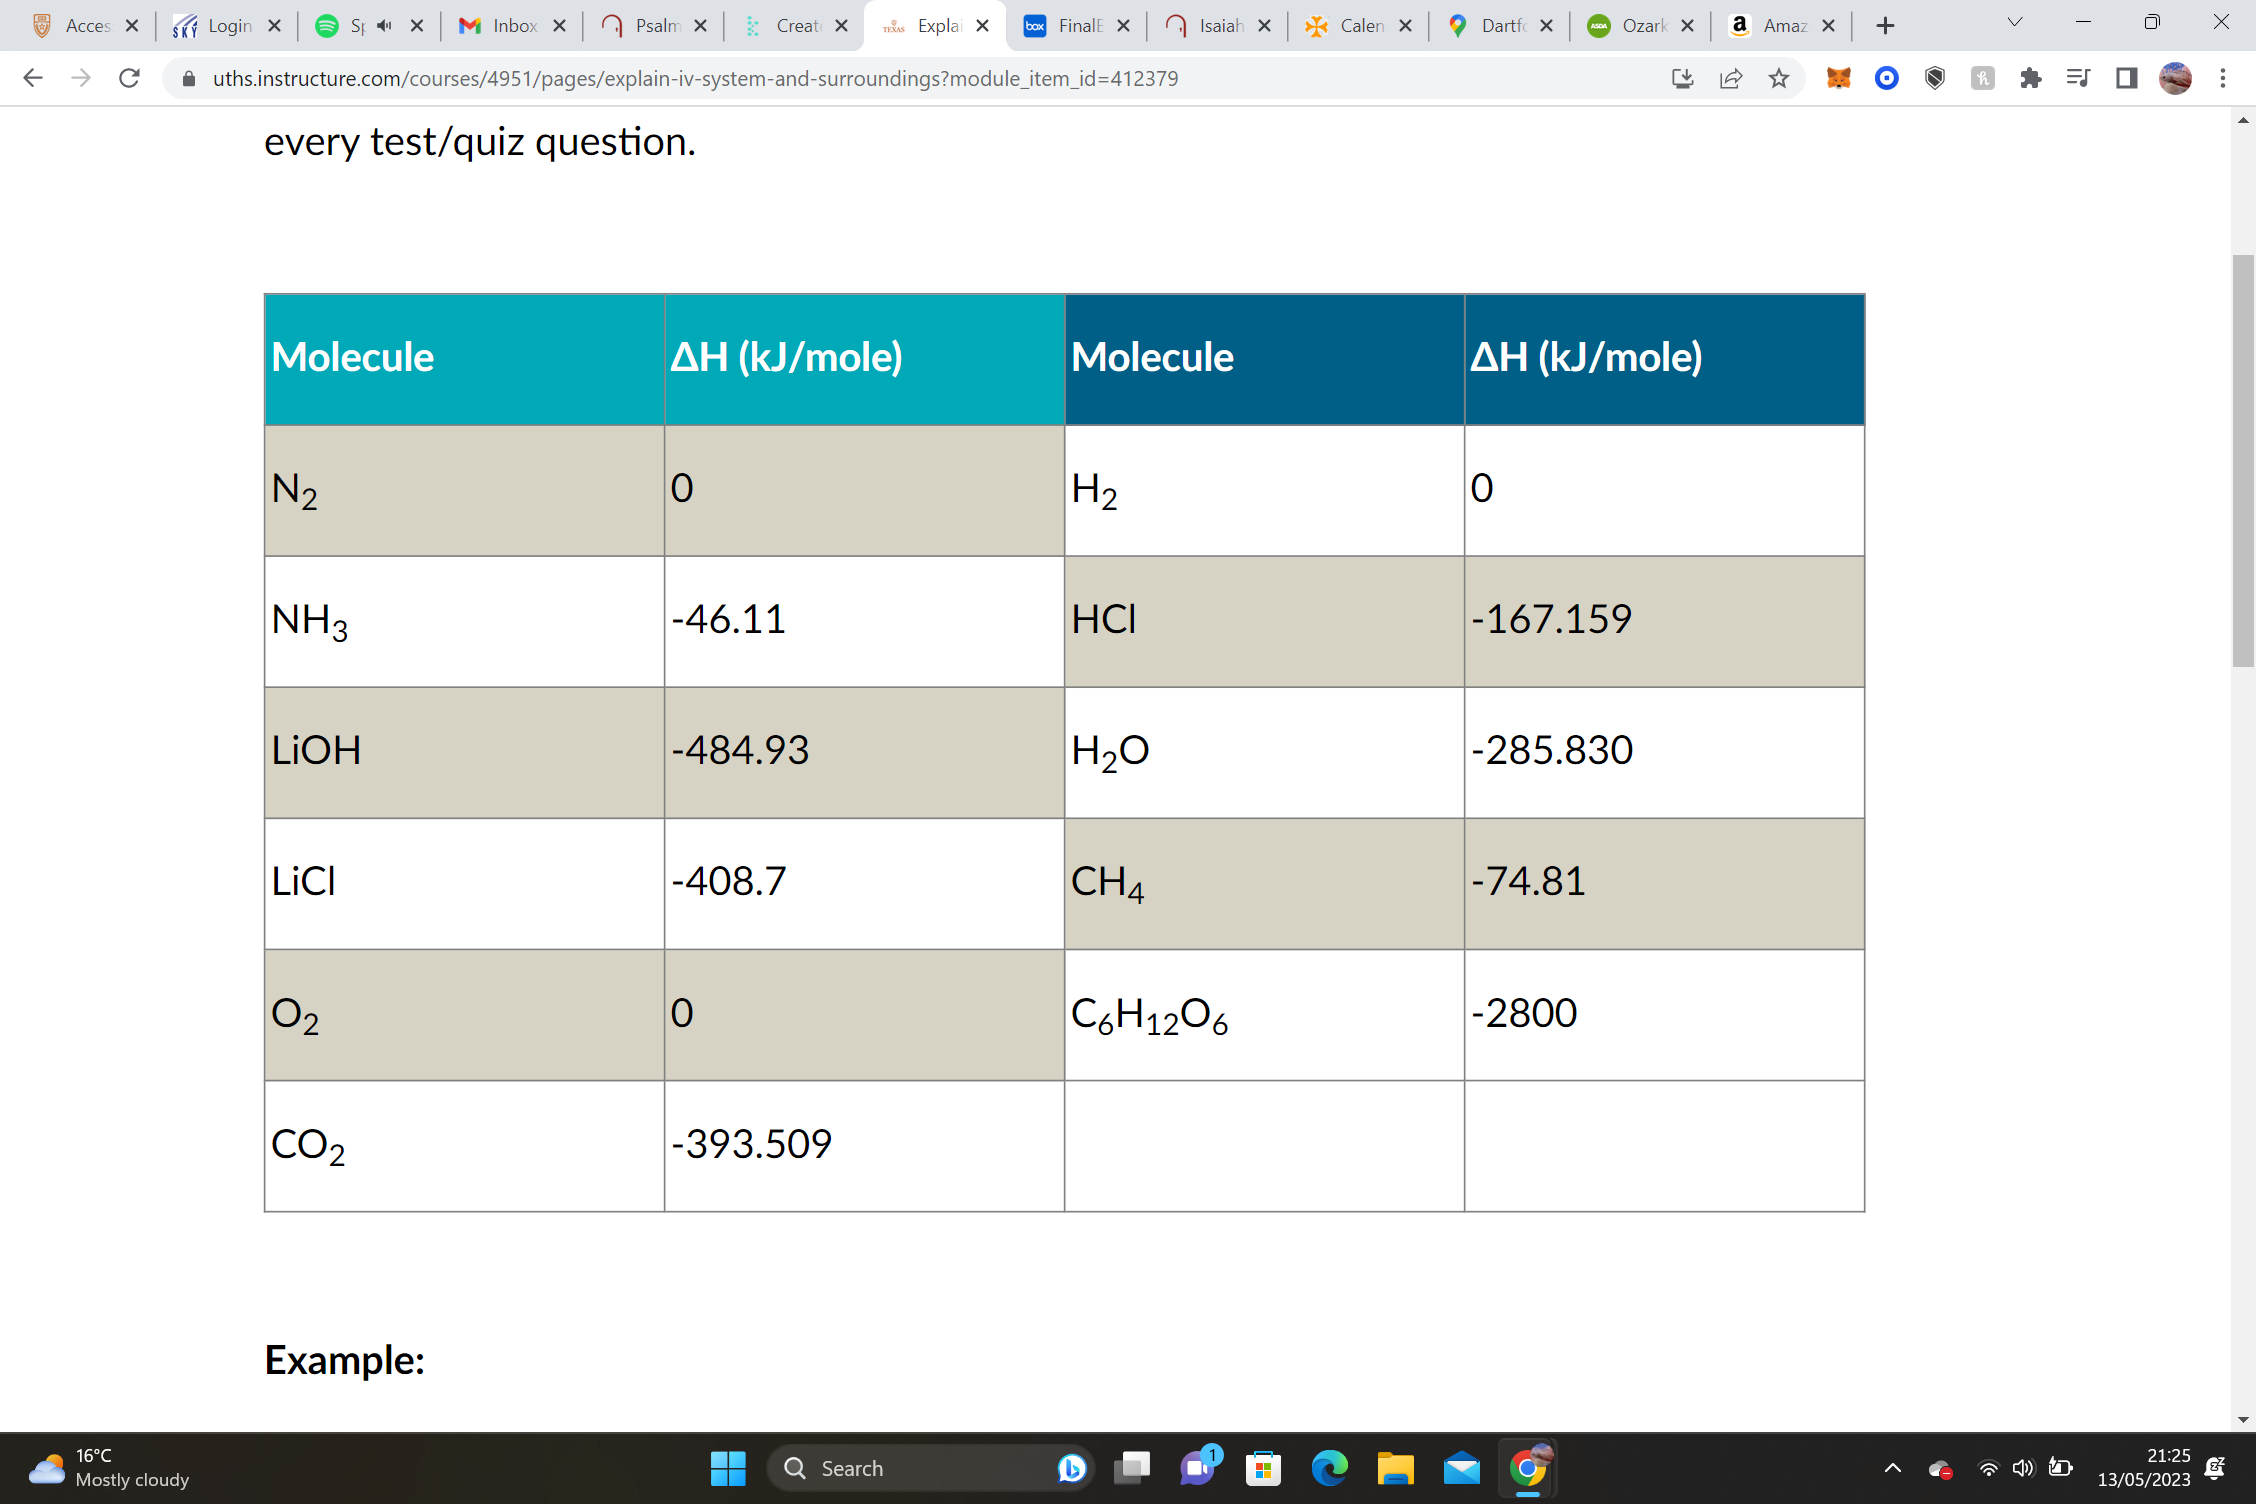Select the NH3 table cell
The height and width of the screenshot is (1504, 2256).
click(x=465, y=622)
